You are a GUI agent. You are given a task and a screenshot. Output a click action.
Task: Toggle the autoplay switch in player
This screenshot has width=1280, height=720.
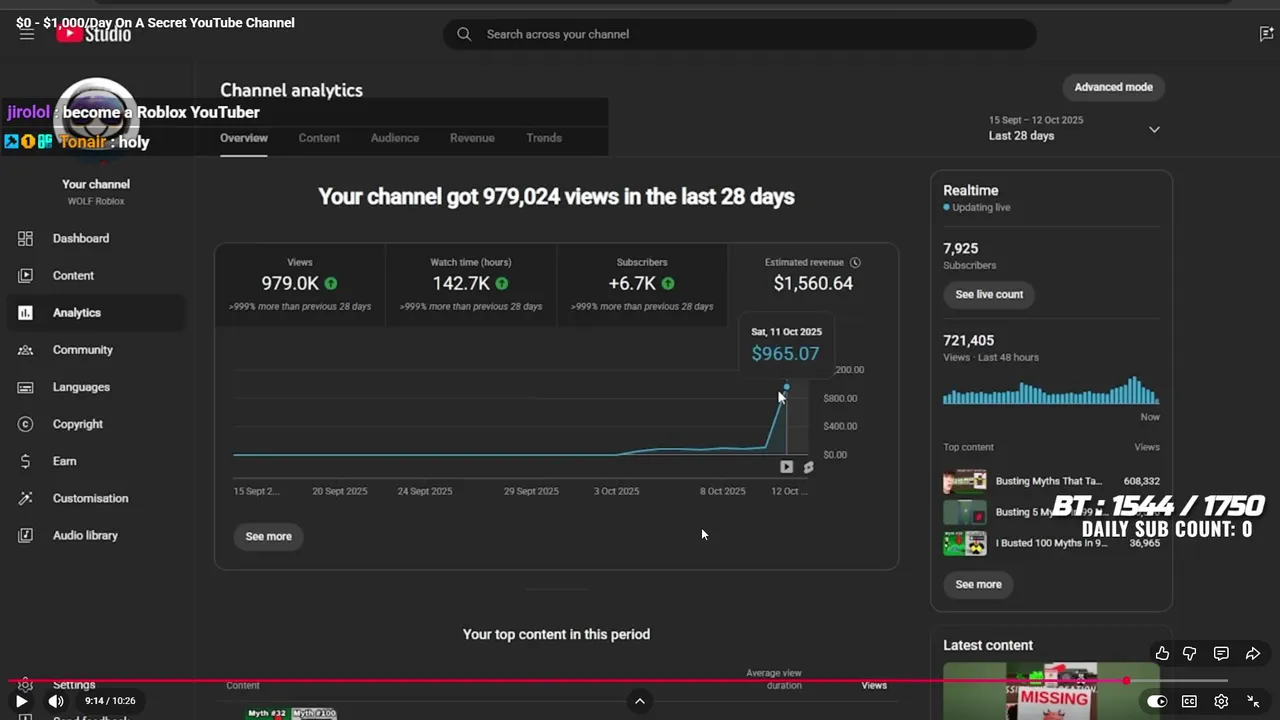[1156, 701]
